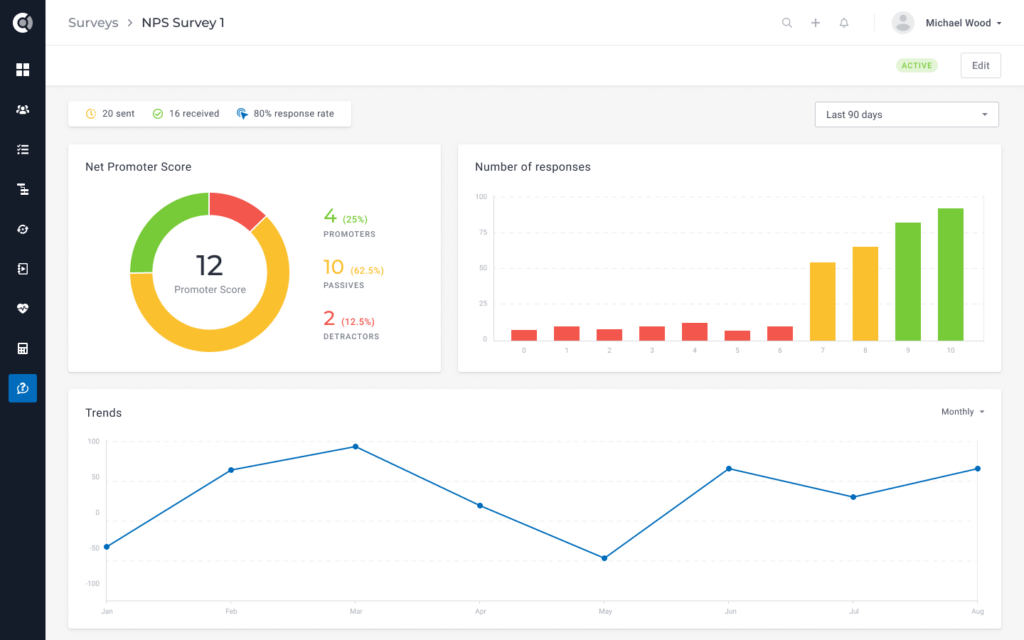The height and width of the screenshot is (640, 1024).
Task: Go to Surveys breadcrumb link
Action: [x=93, y=23]
